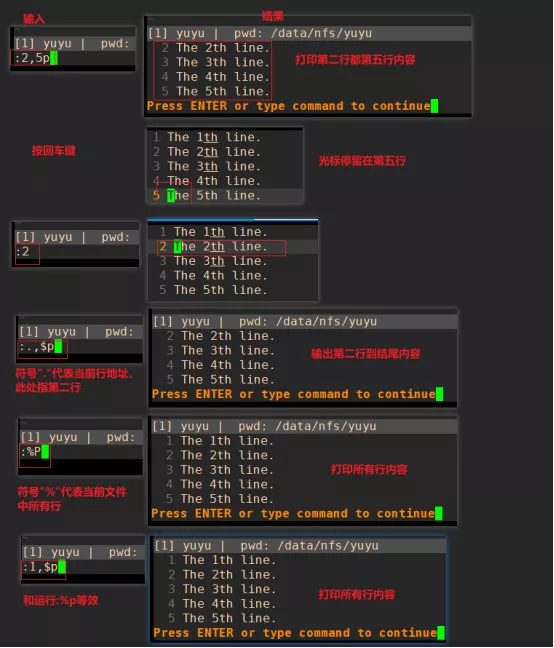The image size is (554, 648).
Task: Click the :1,$p command input line
Action: pos(83,567)
